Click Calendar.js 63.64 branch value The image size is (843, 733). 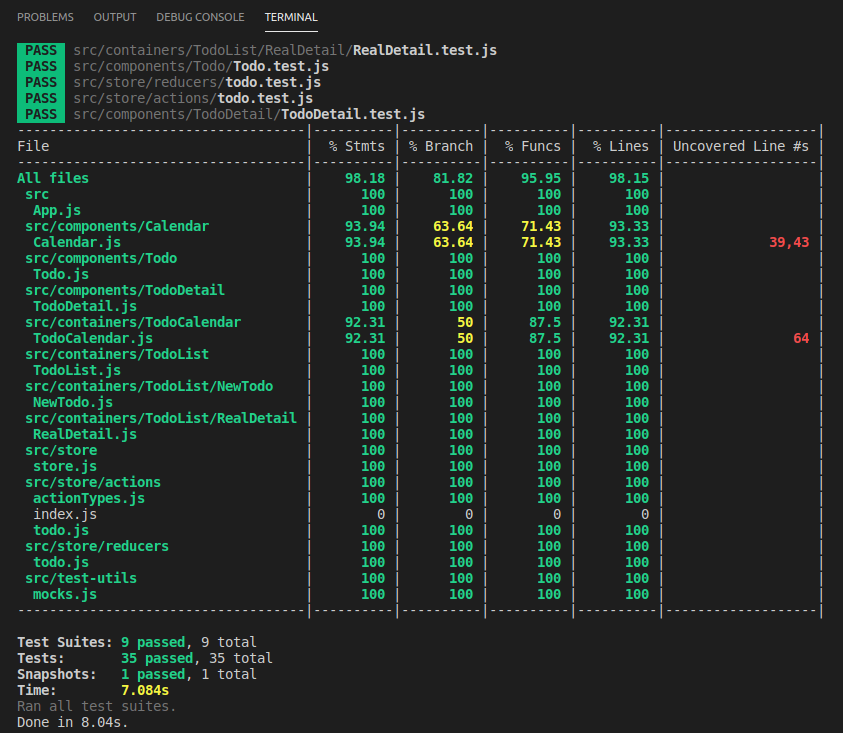(x=453, y=243)
